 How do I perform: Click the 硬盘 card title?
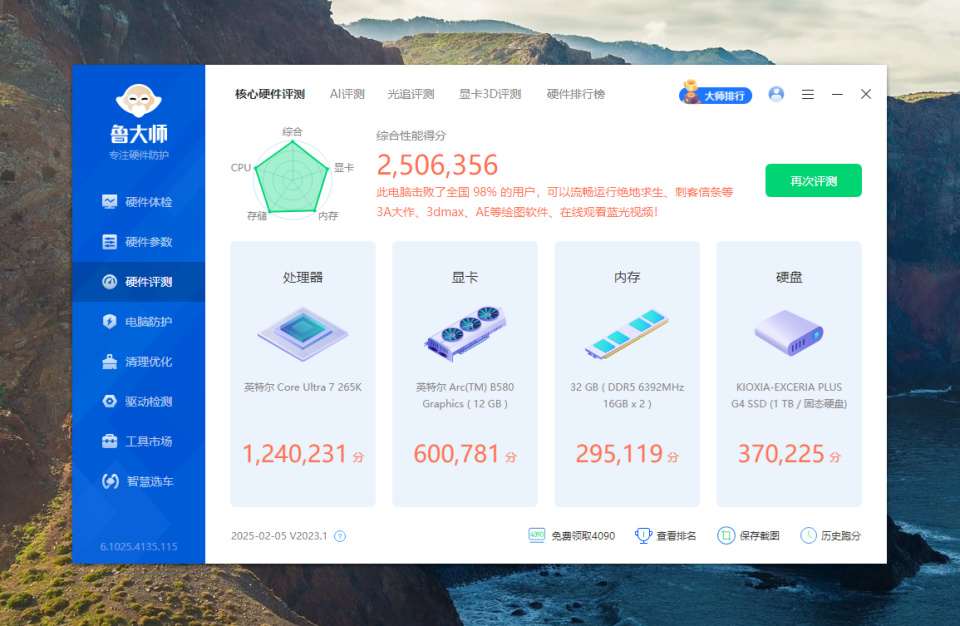pyautogui.click(x=789, y=277)
